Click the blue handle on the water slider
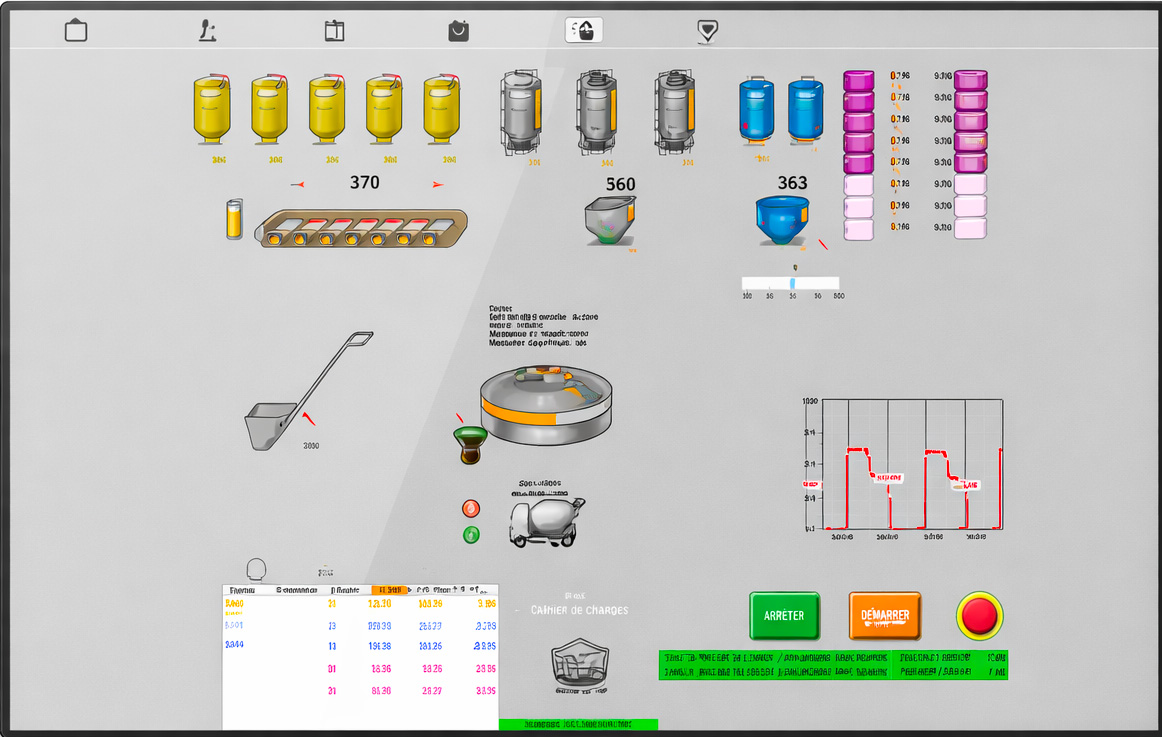 click(x=792, y=283)
